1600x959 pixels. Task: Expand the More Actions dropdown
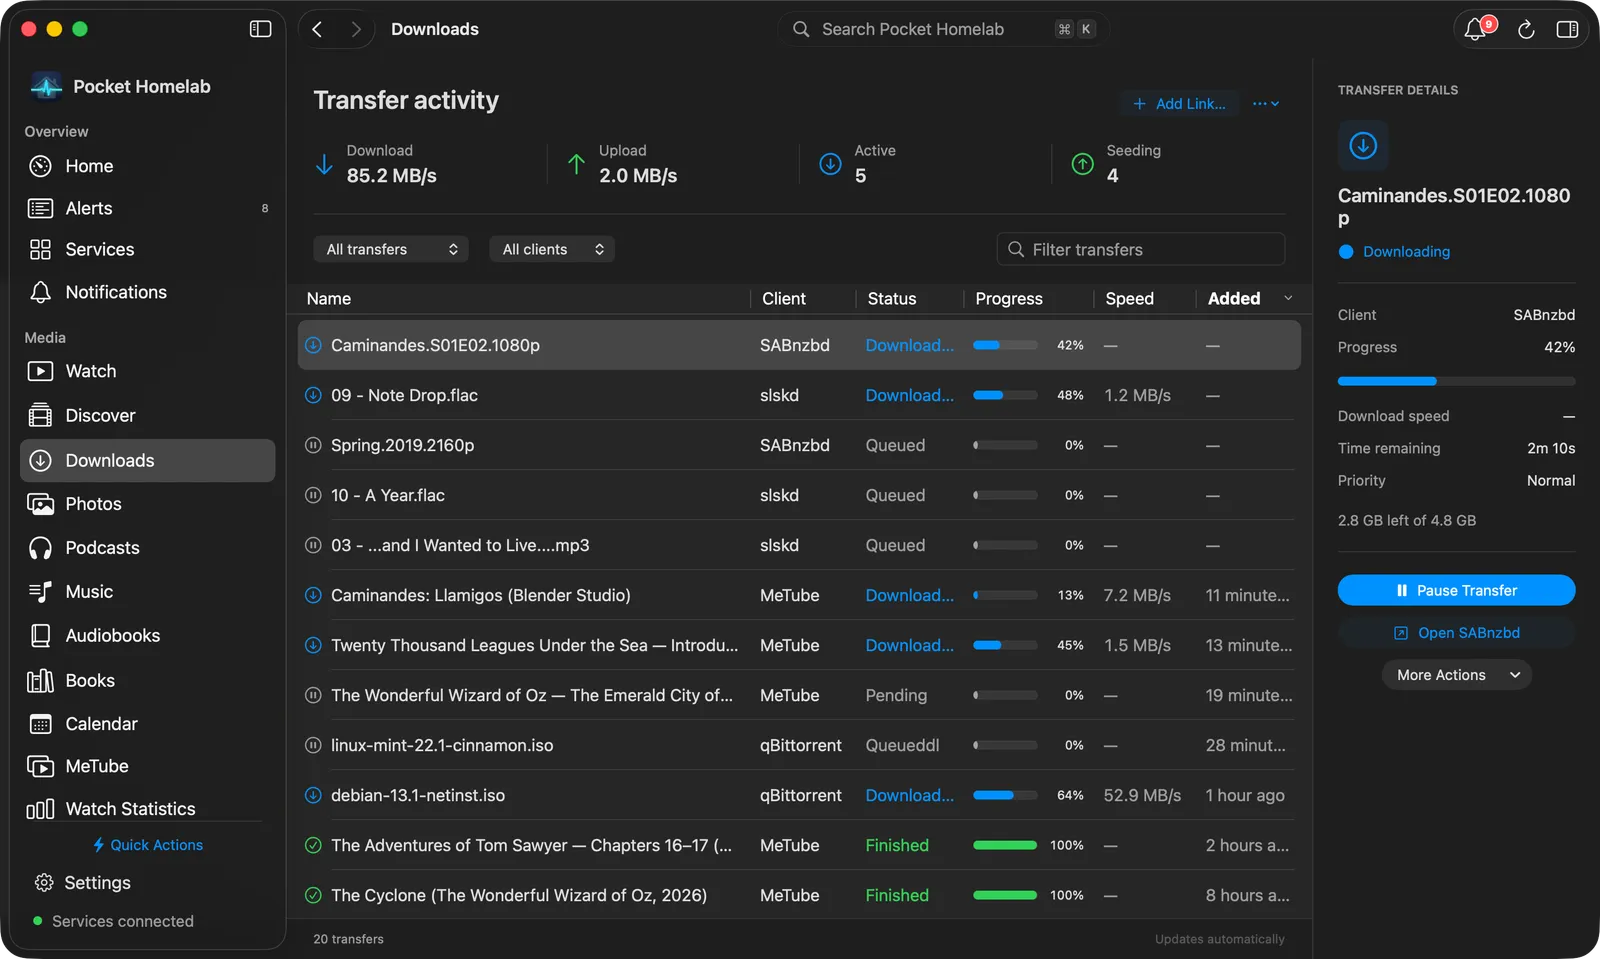(x=1456, y=675)
